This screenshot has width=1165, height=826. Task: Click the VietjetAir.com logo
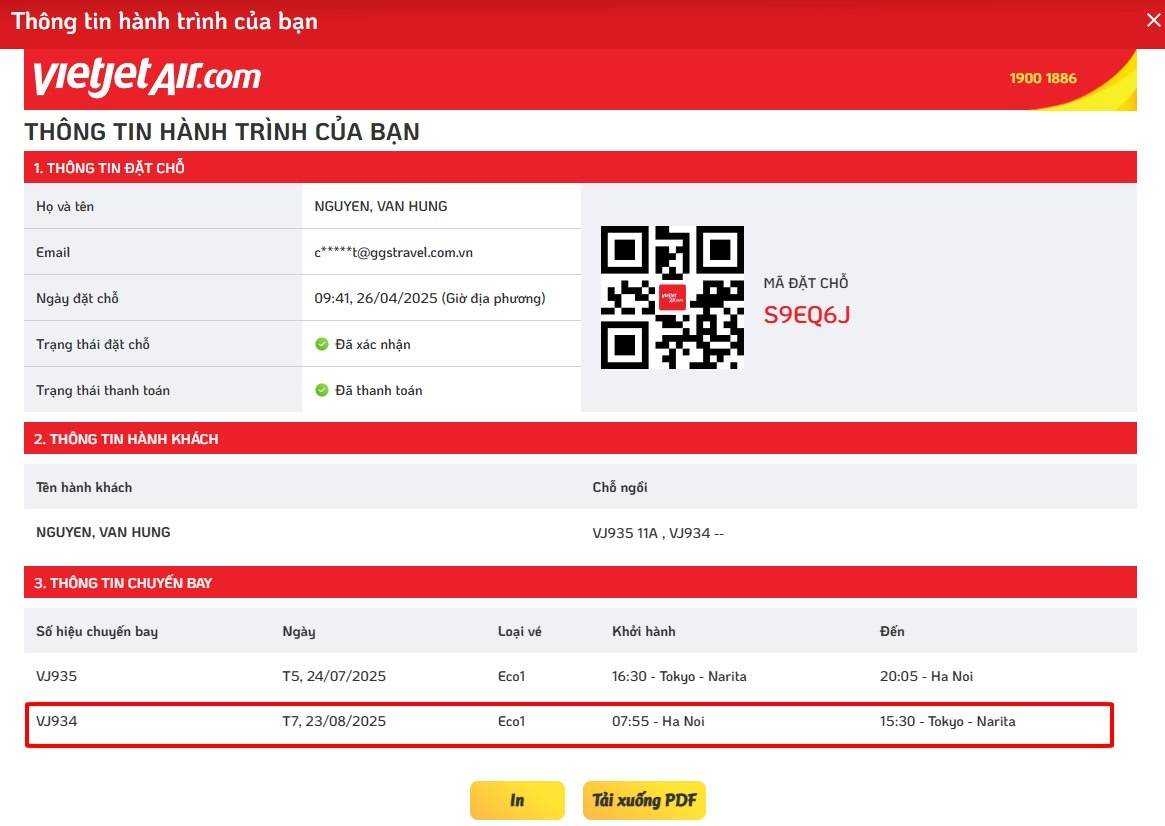(147, 77)
